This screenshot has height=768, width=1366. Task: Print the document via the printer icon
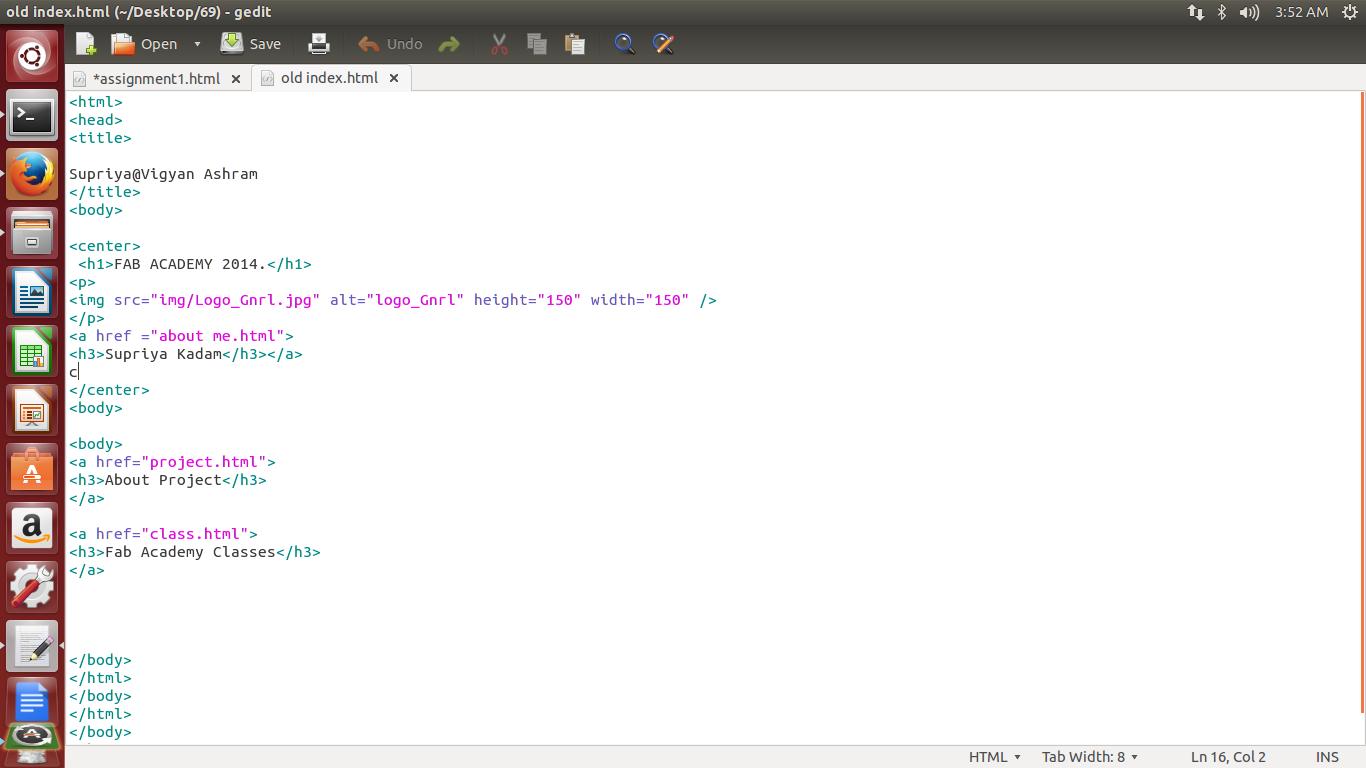pyautogui.click(x=319, y=44)
